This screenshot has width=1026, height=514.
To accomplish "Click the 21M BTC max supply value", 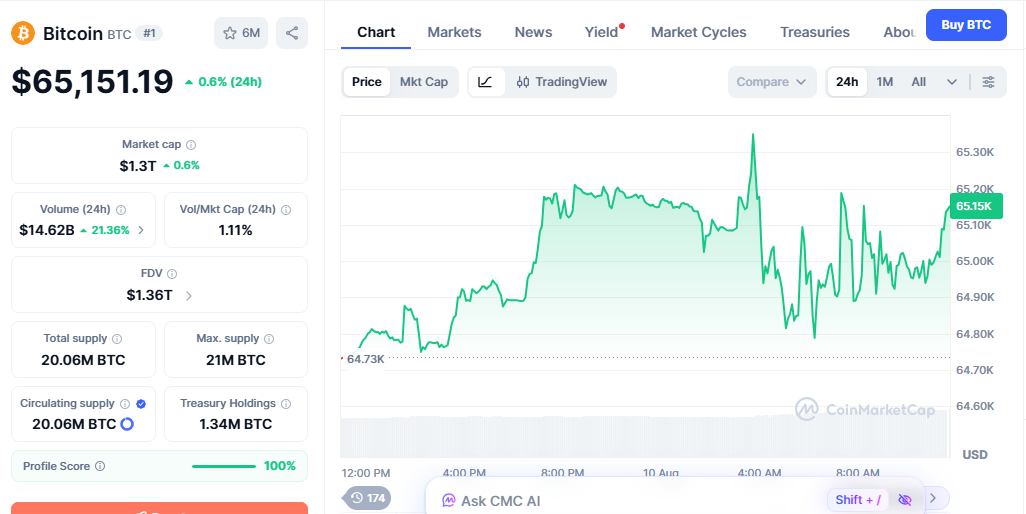I will click(236, 360).
